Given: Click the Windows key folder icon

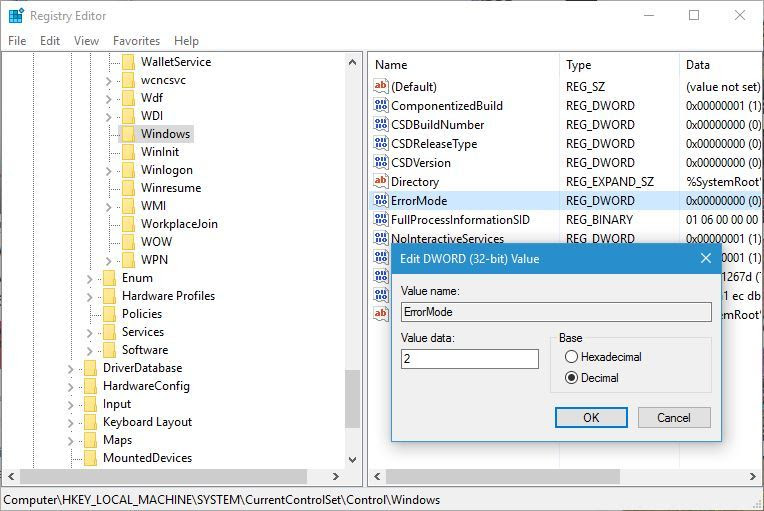Looking at the screenshot, I should tap(129, 133).
